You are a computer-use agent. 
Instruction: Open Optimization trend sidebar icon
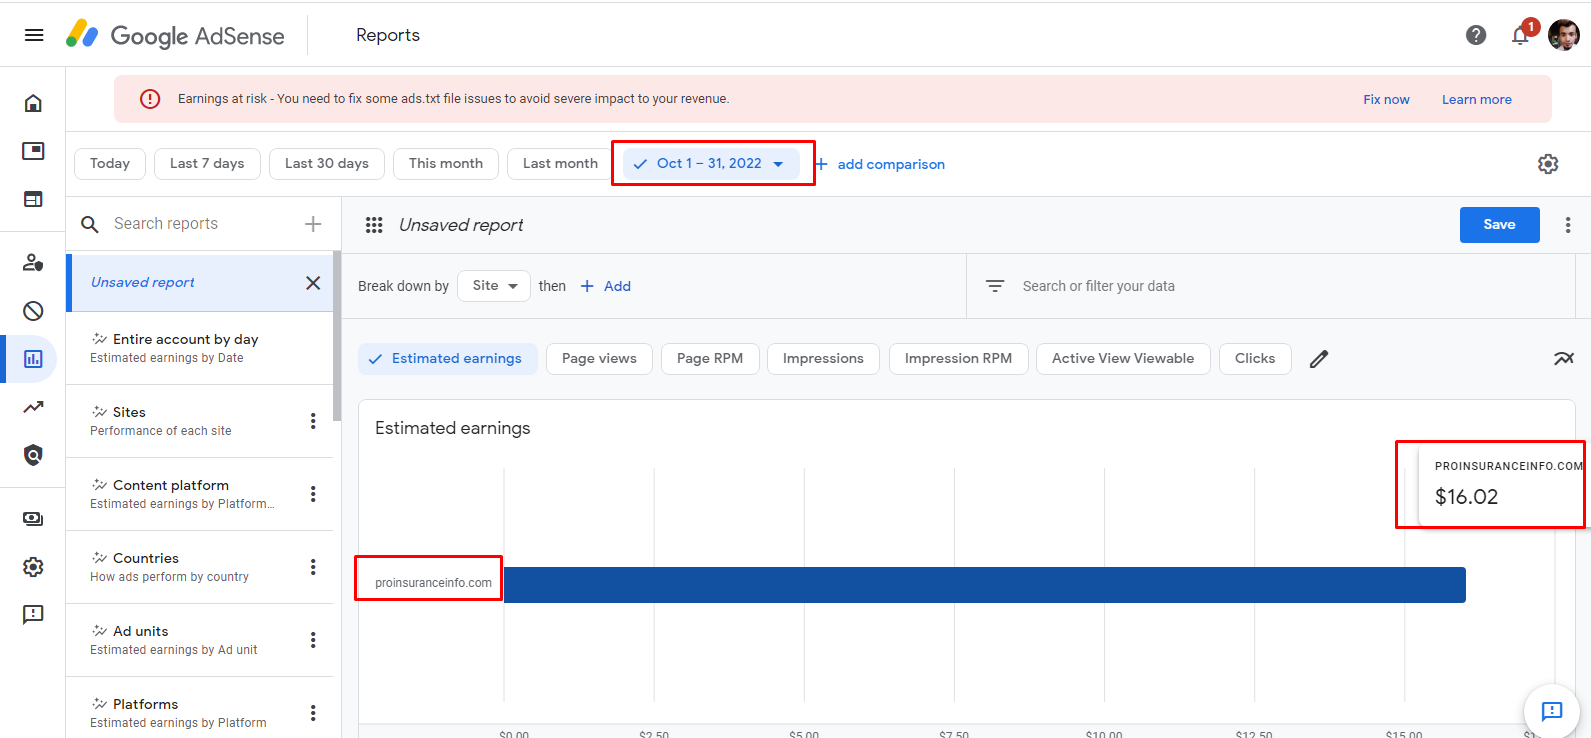[x=33, y=407]
